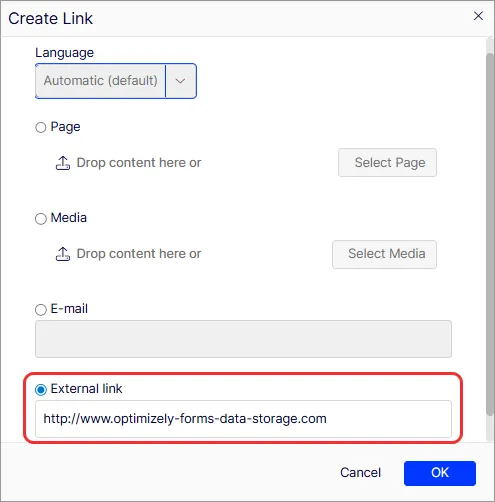Click the Language field label
Viewport: 495px width, 502px height.
[x=65, y=53]
